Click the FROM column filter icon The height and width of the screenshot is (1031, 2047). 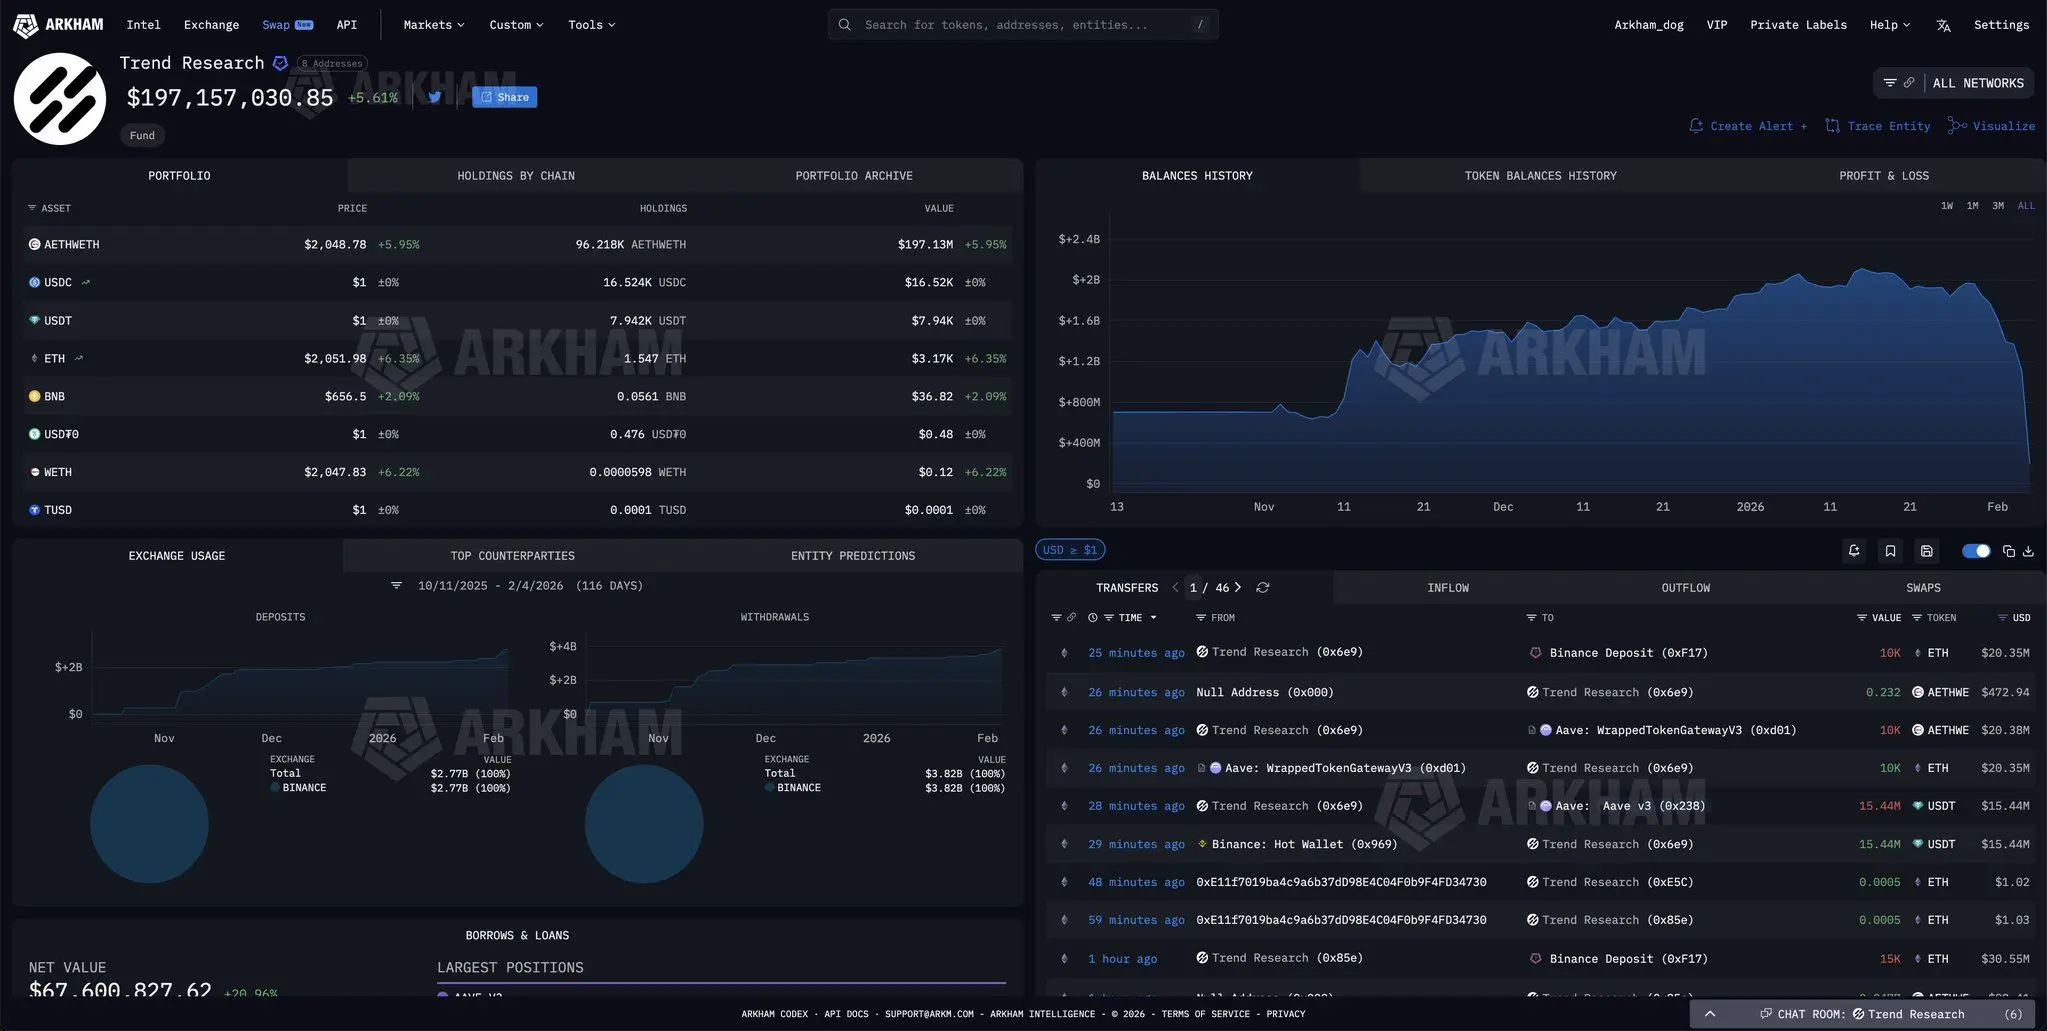pyautogui.click(x=1200, y=618)
